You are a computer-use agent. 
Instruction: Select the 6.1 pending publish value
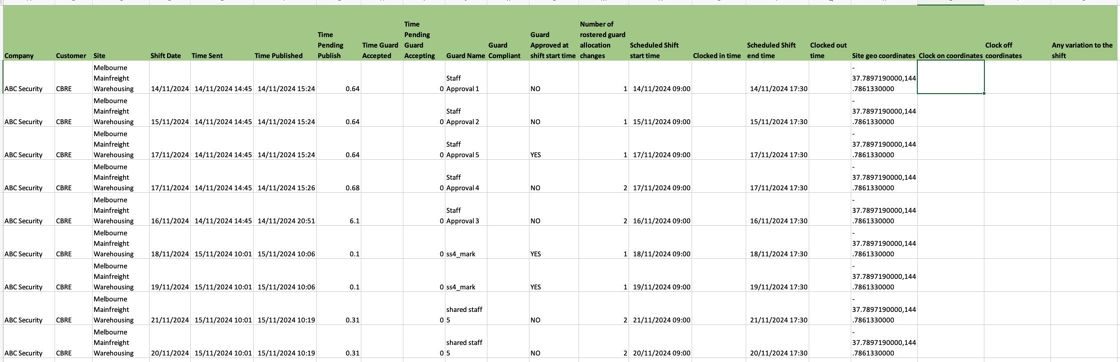coord(339,210)
